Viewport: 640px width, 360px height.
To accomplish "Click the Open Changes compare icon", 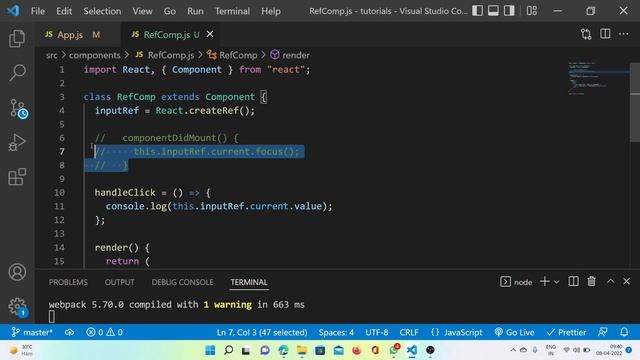I will click(586, 34).
